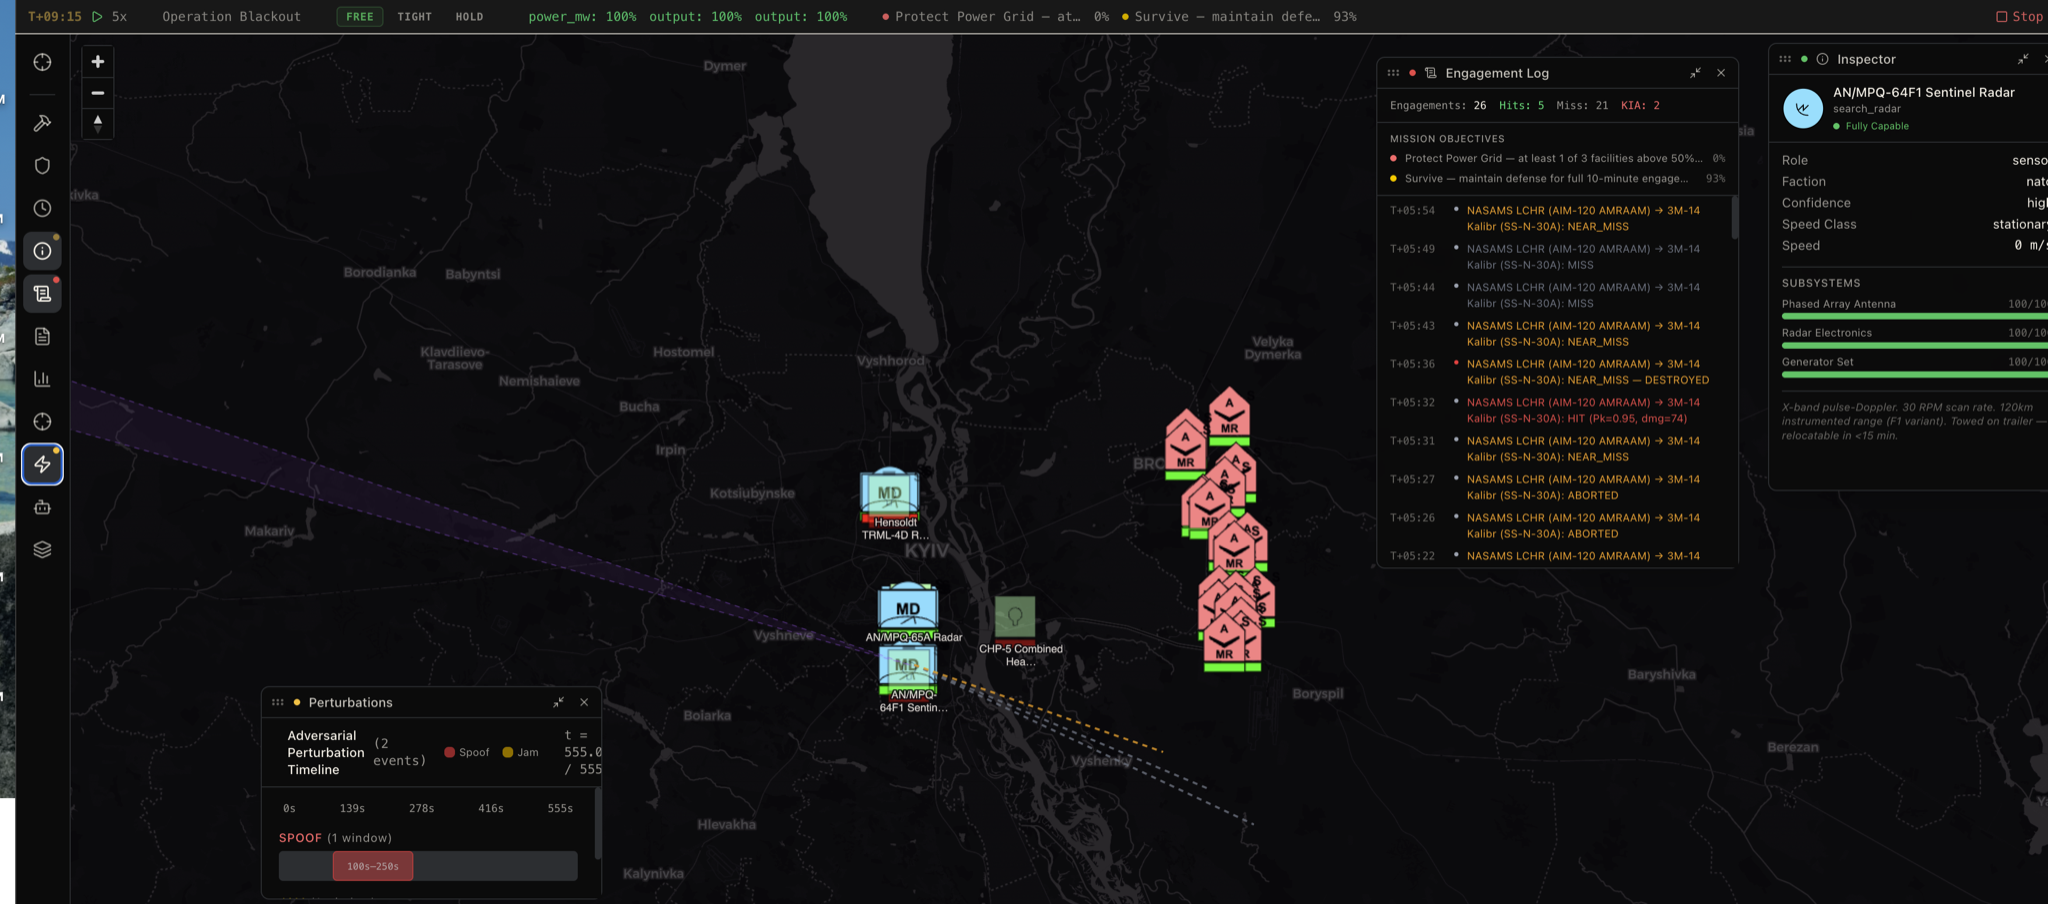Open the robot agent icon in sidebar
This screenshot has width=2048, height=904.
click(x=42, y=507)
